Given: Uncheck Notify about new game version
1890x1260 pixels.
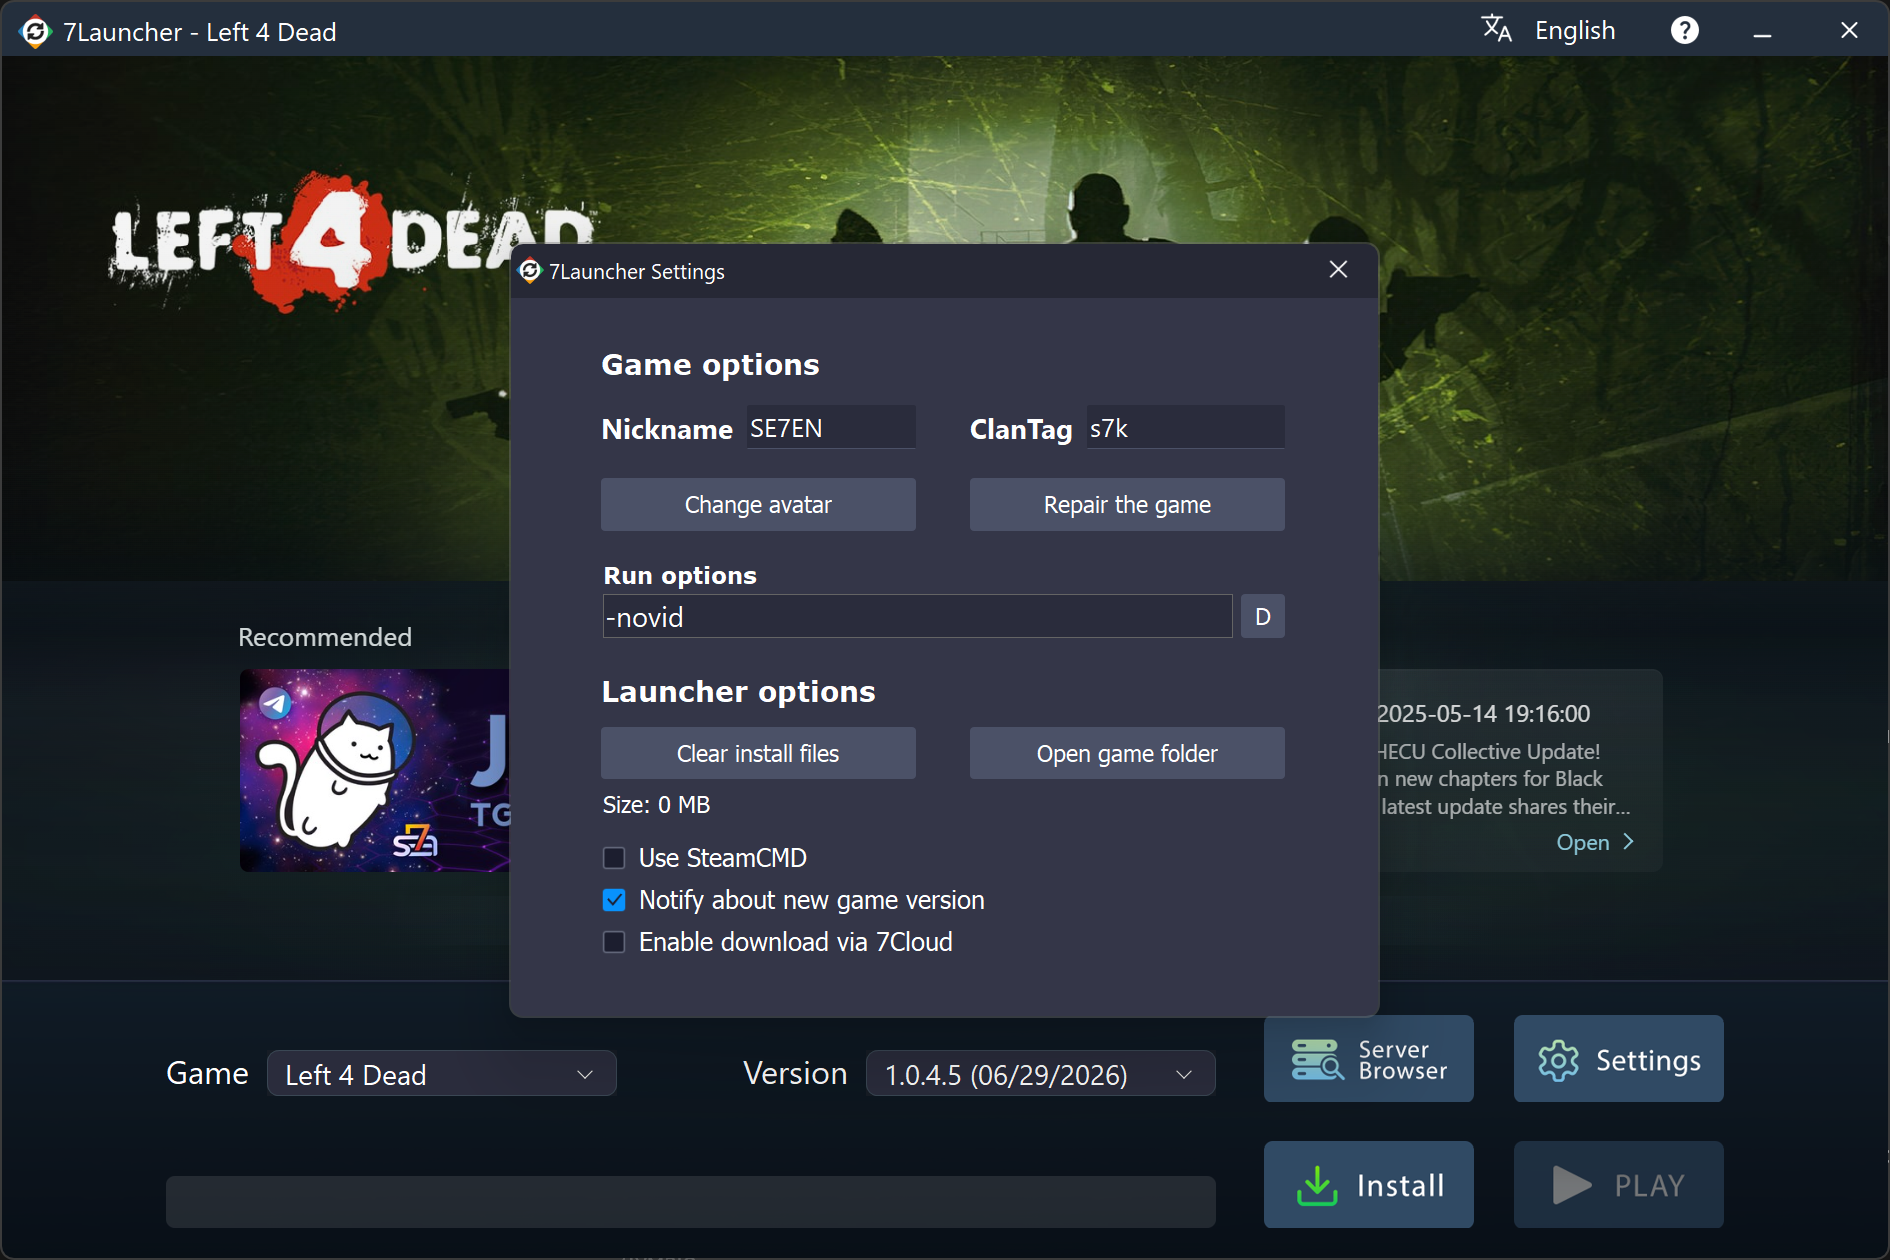Looking at the screenshot, I should (614, 900).
